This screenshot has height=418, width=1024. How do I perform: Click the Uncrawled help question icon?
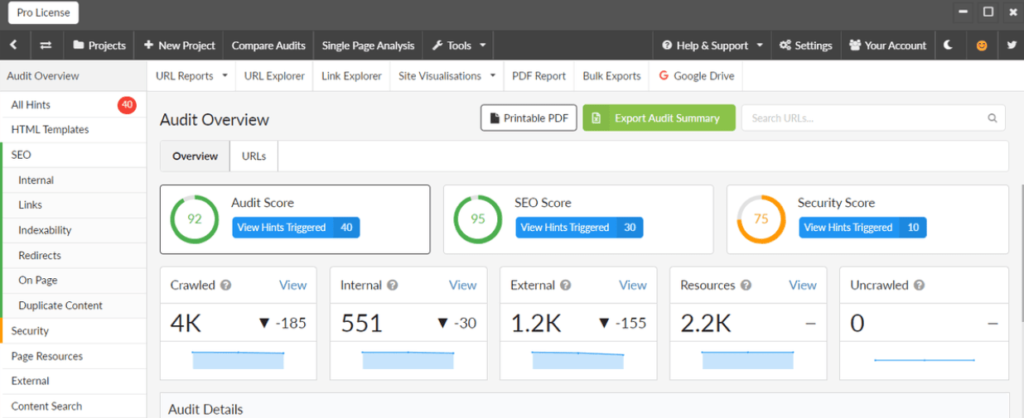coord(919,285)
